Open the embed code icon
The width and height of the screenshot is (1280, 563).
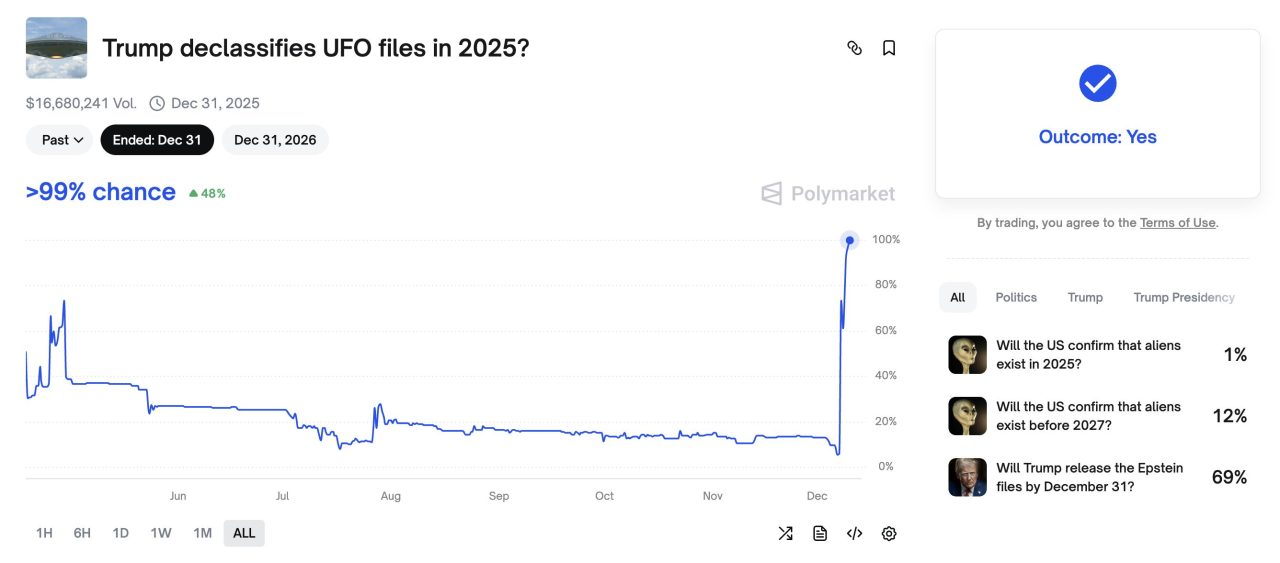point(854,533)
